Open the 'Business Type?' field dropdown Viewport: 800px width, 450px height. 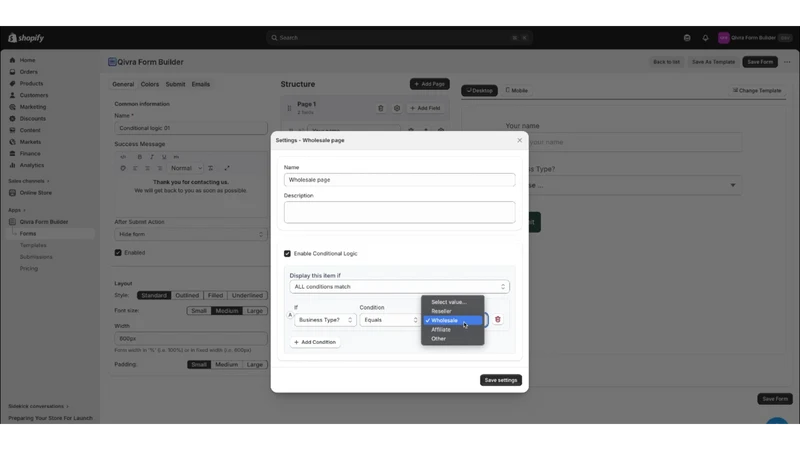[x=325, y=320]
